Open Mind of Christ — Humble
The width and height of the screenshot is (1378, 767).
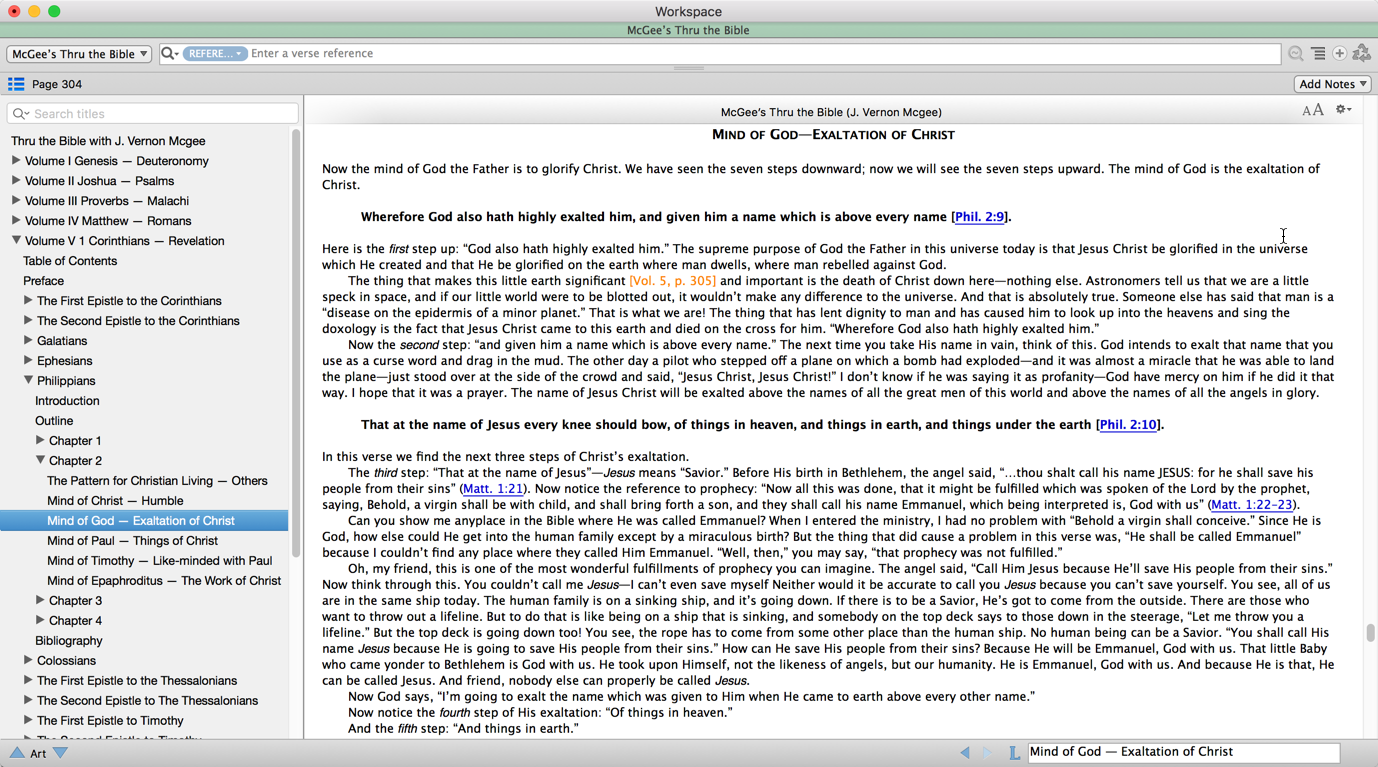click(115, 501)
